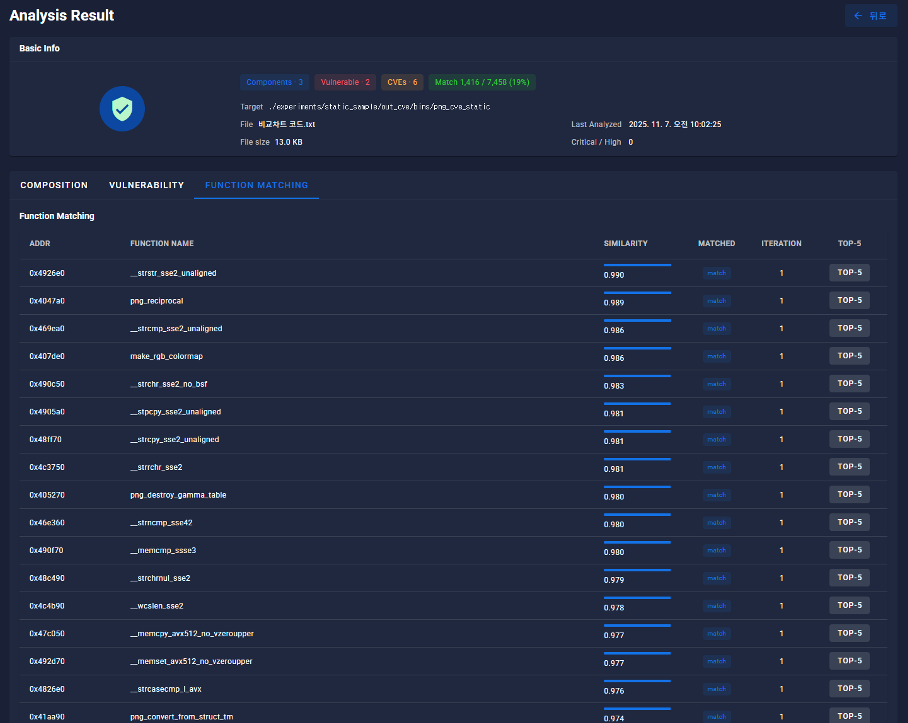Click the Components 3 badge
The width and height of the screenshot is (908, 723).
(274, 82)
